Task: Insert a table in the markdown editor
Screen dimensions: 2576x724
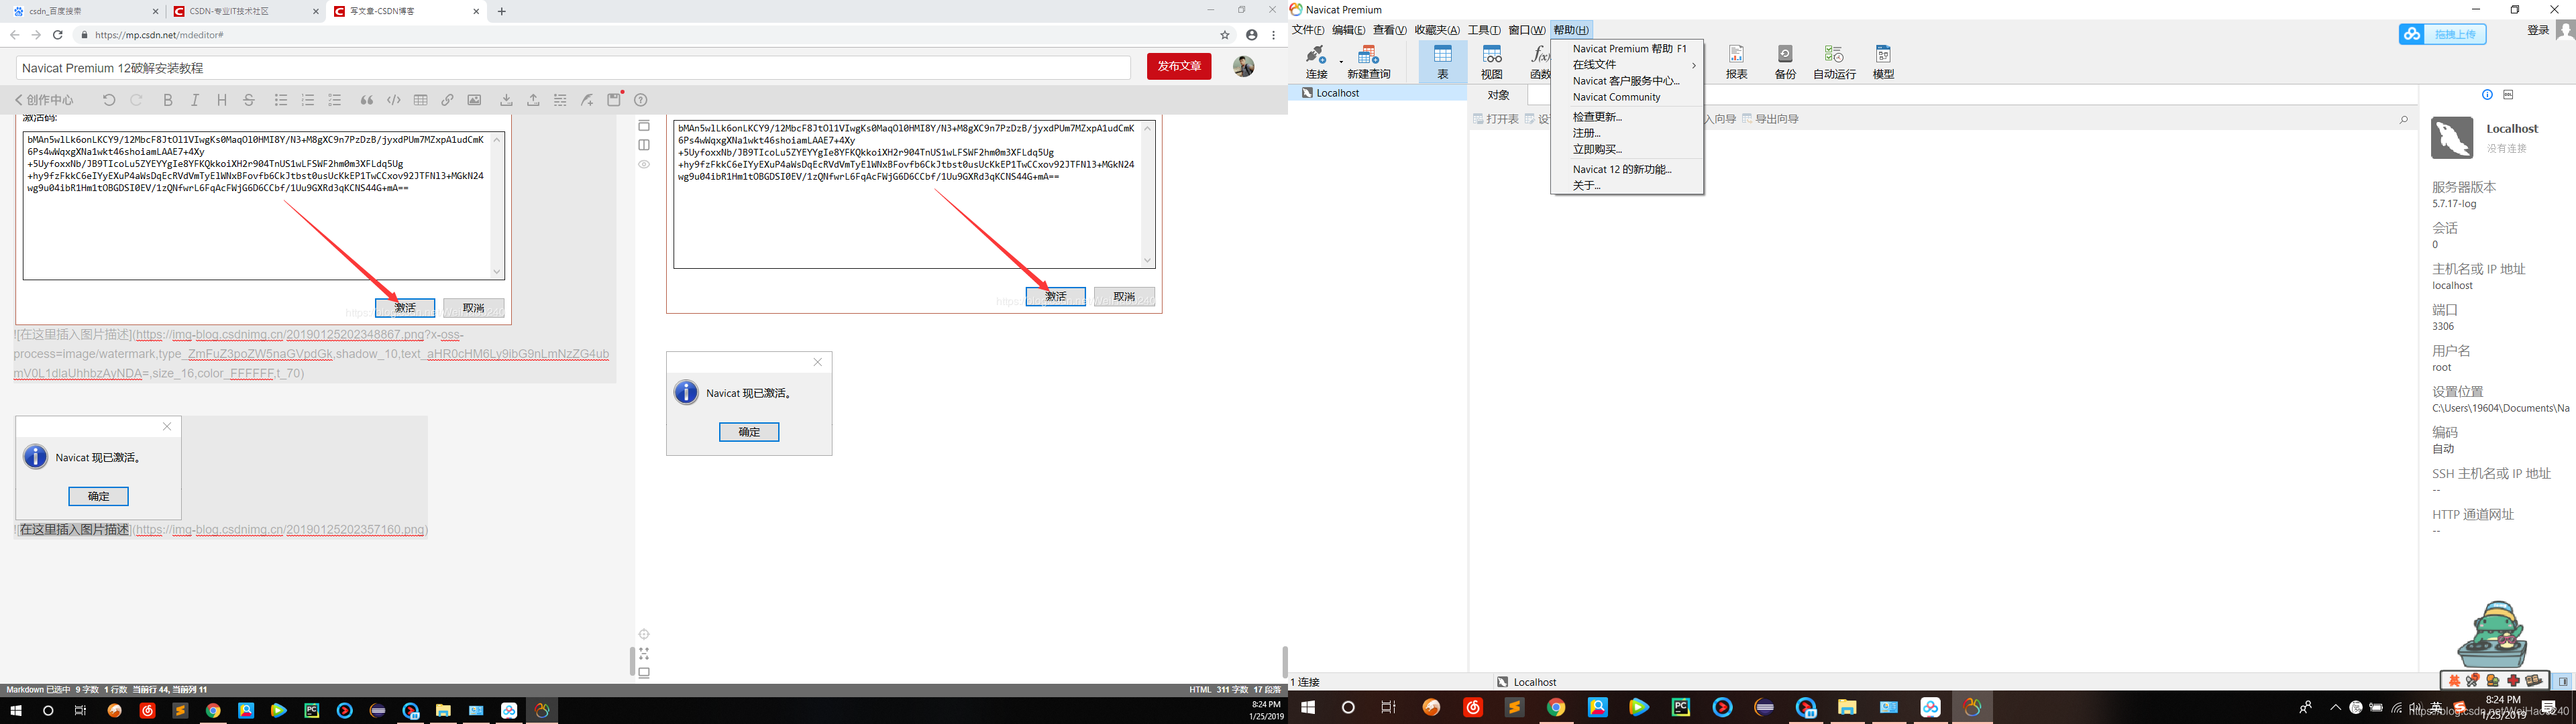Action: tap(421, 100)
